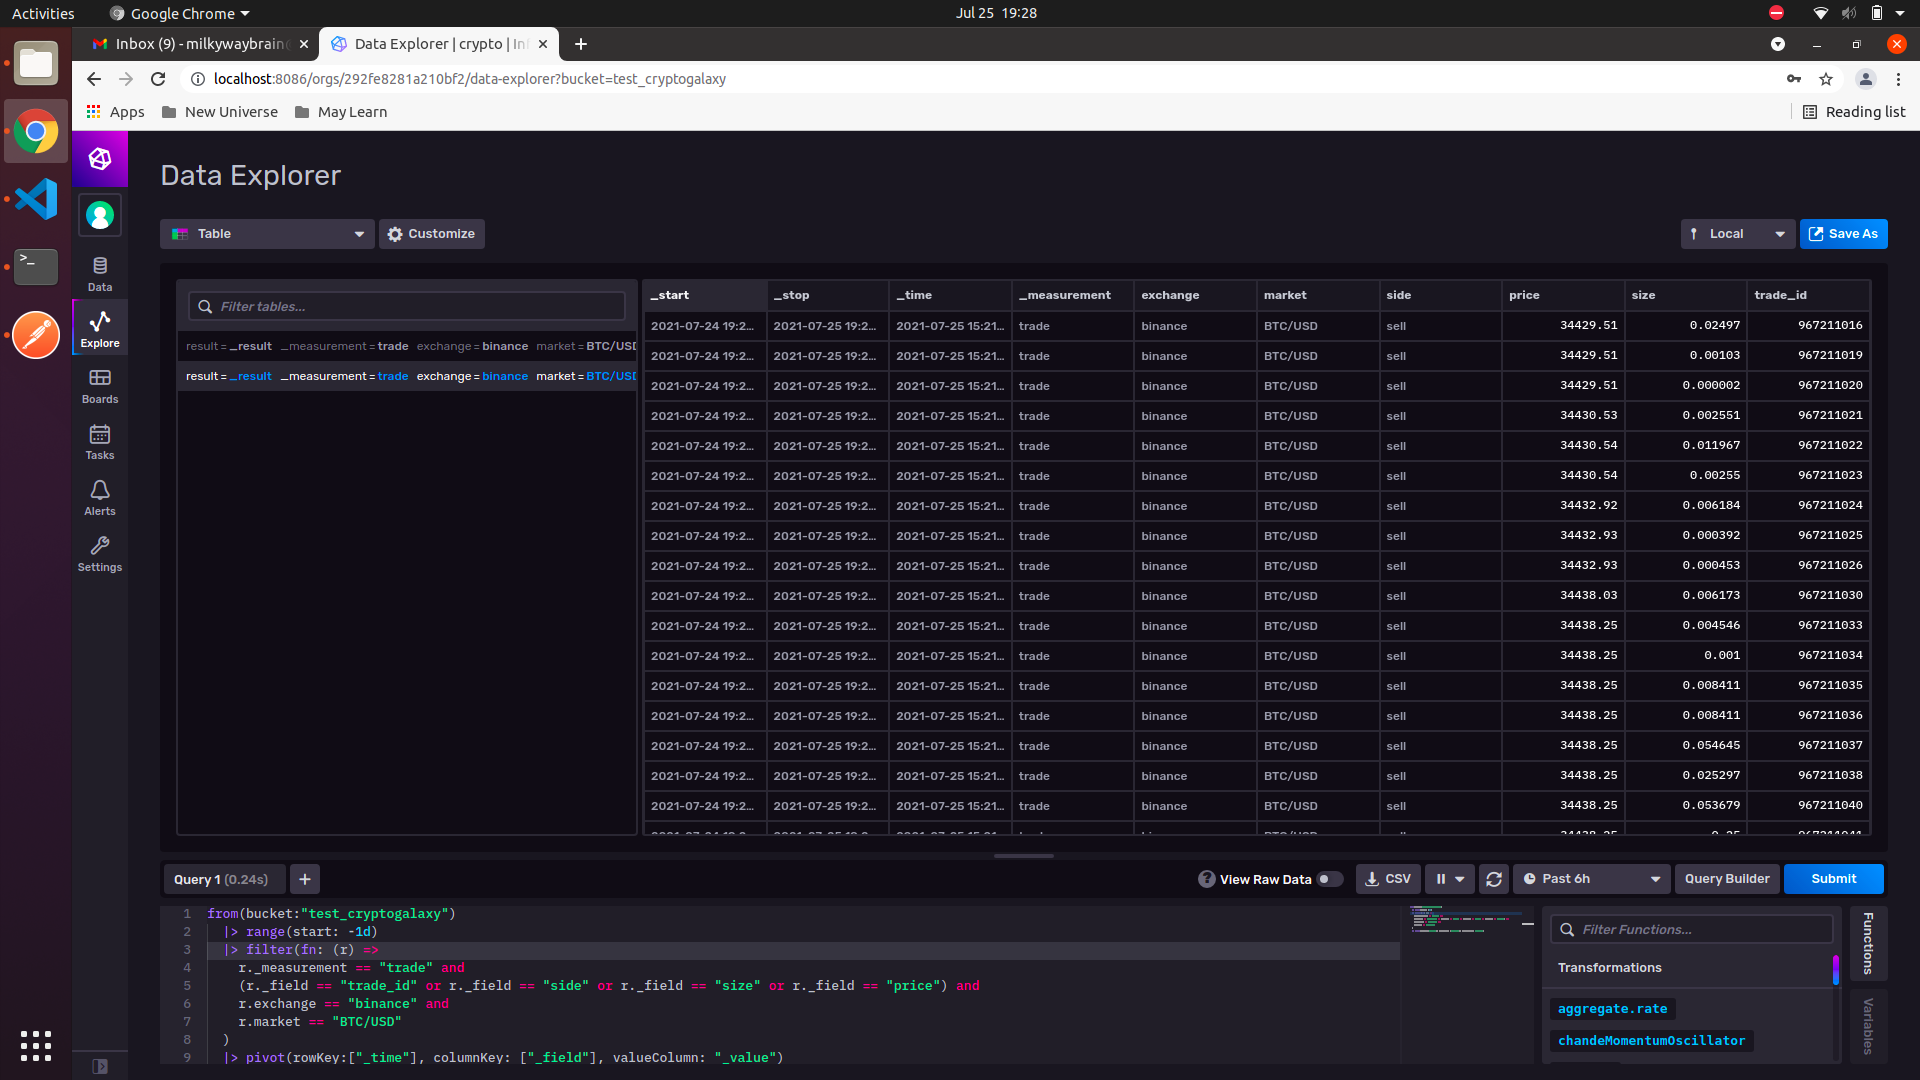This screenshot has height=1080, width=1920.
Task: Toggle View Raw Data switch
Action: click(x=1329, y=879)
